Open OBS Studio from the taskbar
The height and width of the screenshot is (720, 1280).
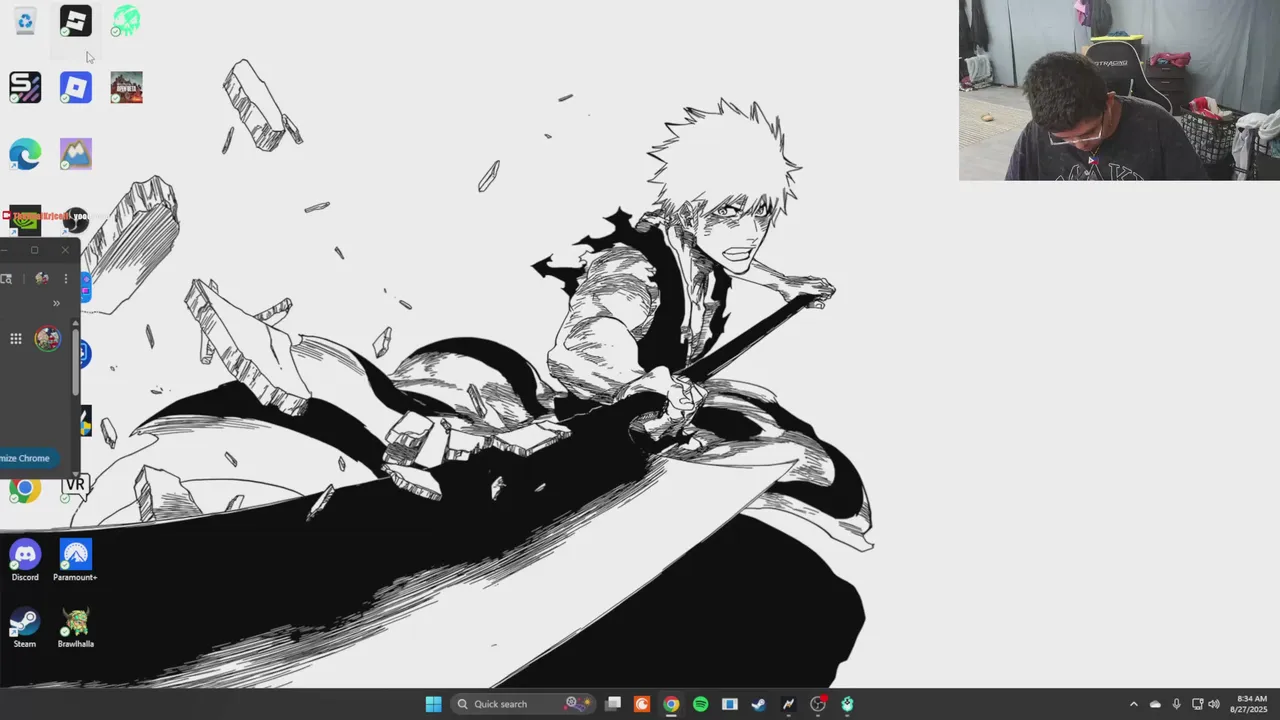(818, 704)
